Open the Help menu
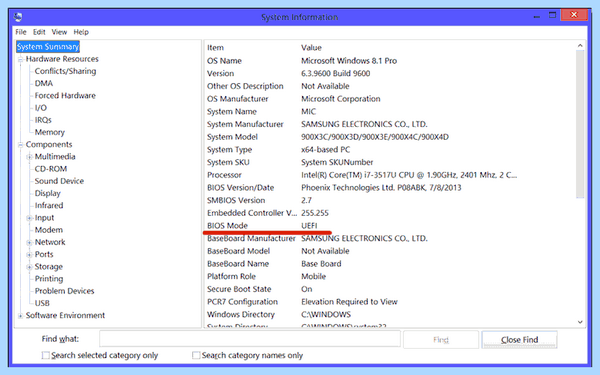 (x=81, y=32)
